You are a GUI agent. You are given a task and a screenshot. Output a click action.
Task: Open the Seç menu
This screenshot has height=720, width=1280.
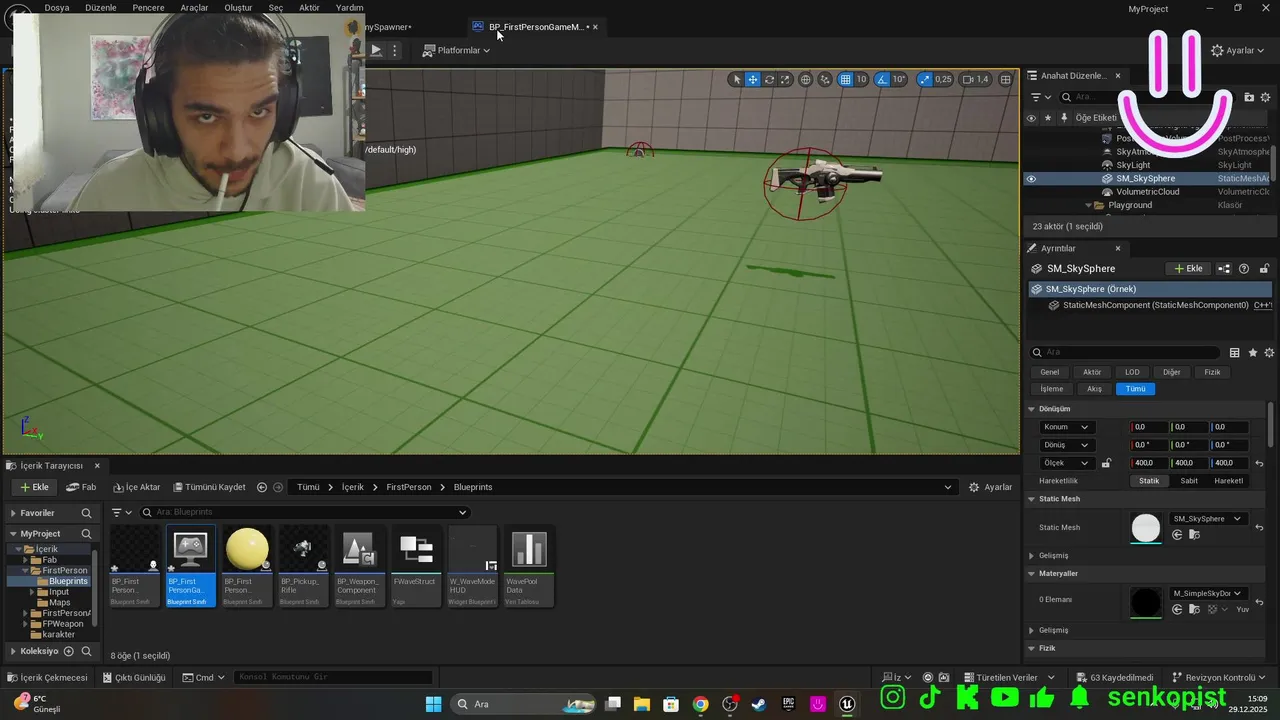click(x=276, y=7)
